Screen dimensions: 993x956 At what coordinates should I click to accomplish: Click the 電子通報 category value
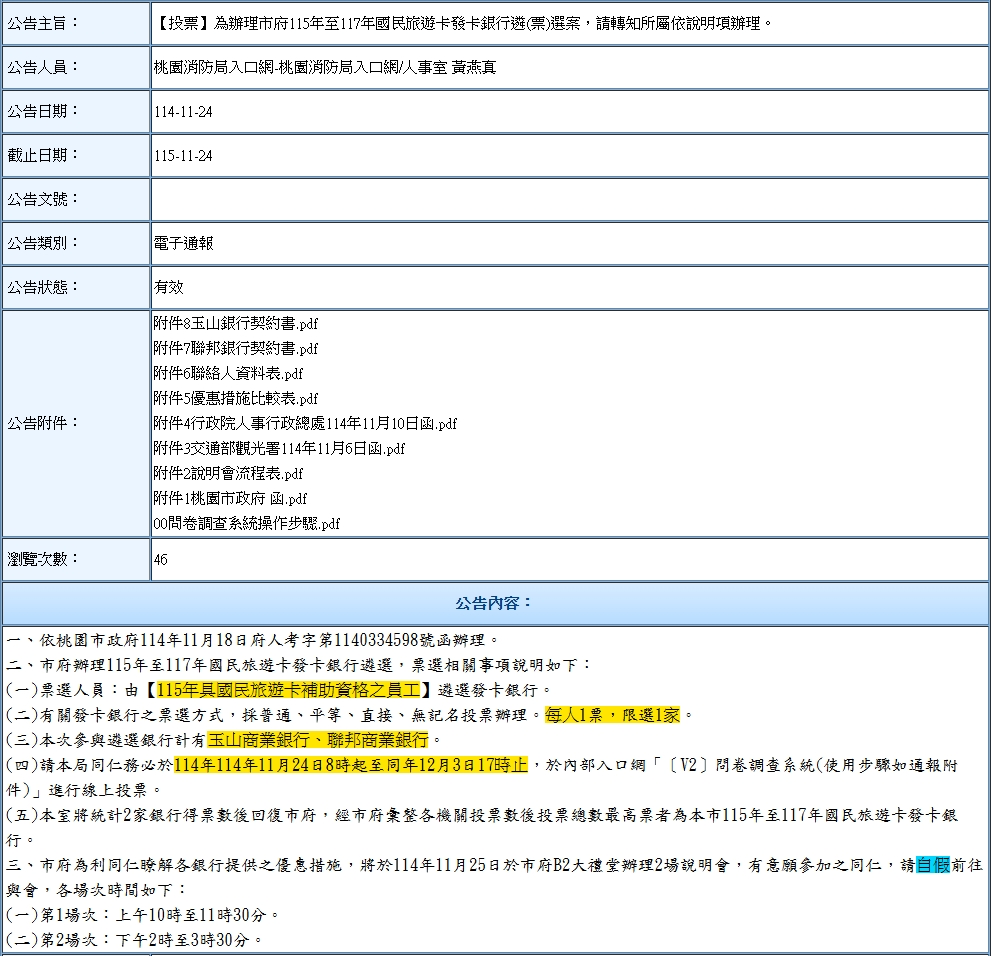click(x=183, y=243)
